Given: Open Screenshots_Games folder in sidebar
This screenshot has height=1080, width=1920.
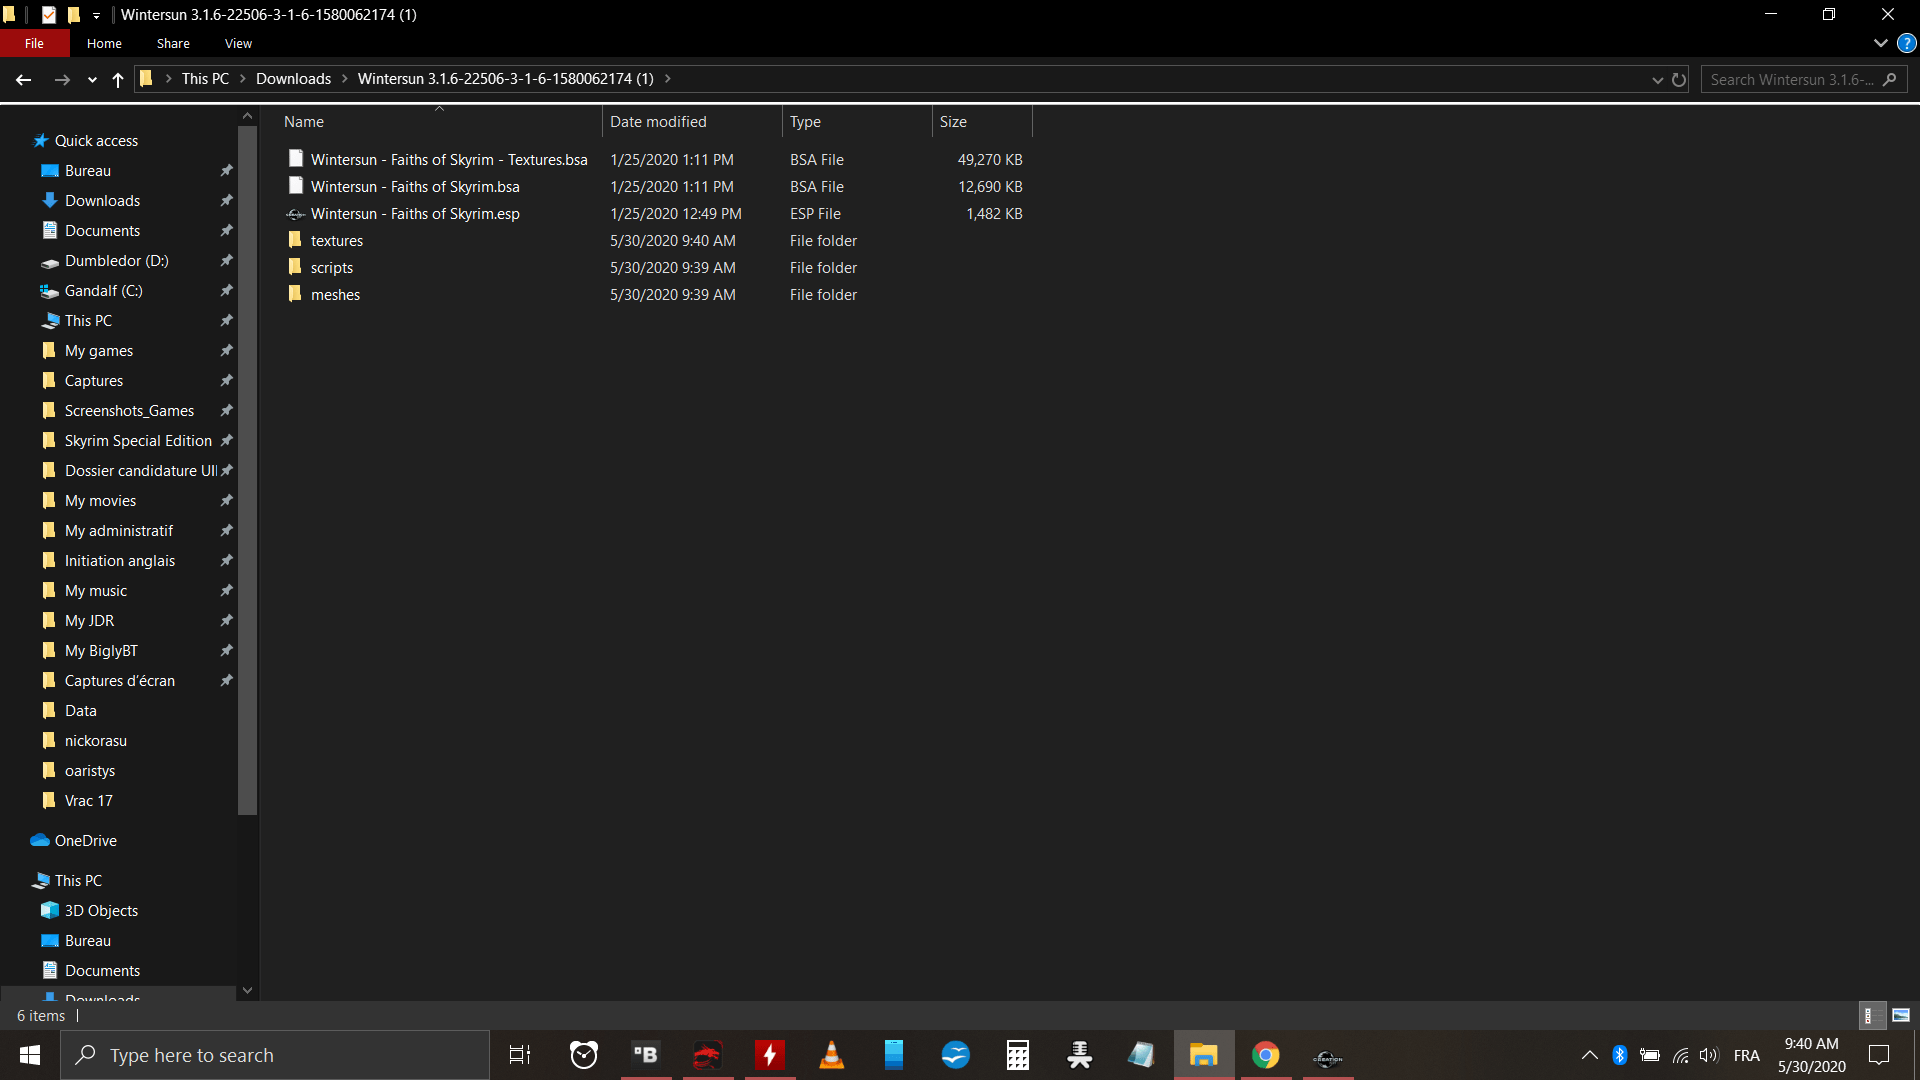Looking at the screenshot, I should coord(129,411).
